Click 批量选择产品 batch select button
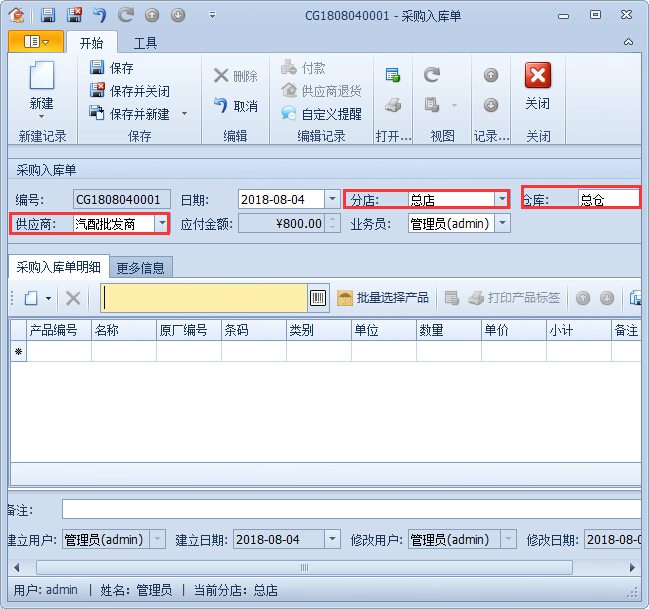 click(382, 298)
